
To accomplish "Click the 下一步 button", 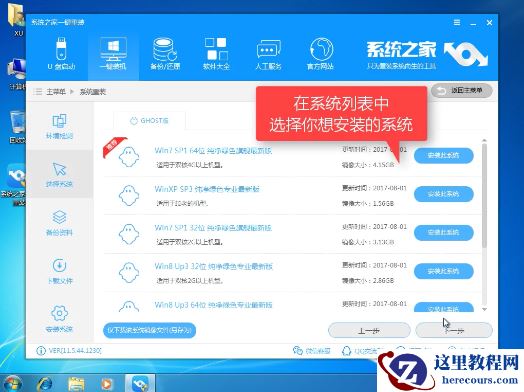I will tap(454, 331).
